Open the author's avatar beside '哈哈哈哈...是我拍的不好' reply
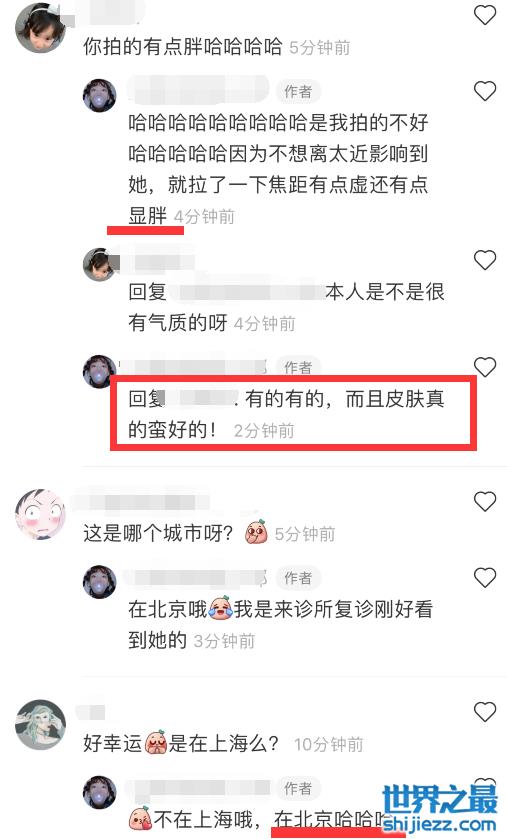Image resolution: width=507 pixels, height=839 pixels. point(99,95)
